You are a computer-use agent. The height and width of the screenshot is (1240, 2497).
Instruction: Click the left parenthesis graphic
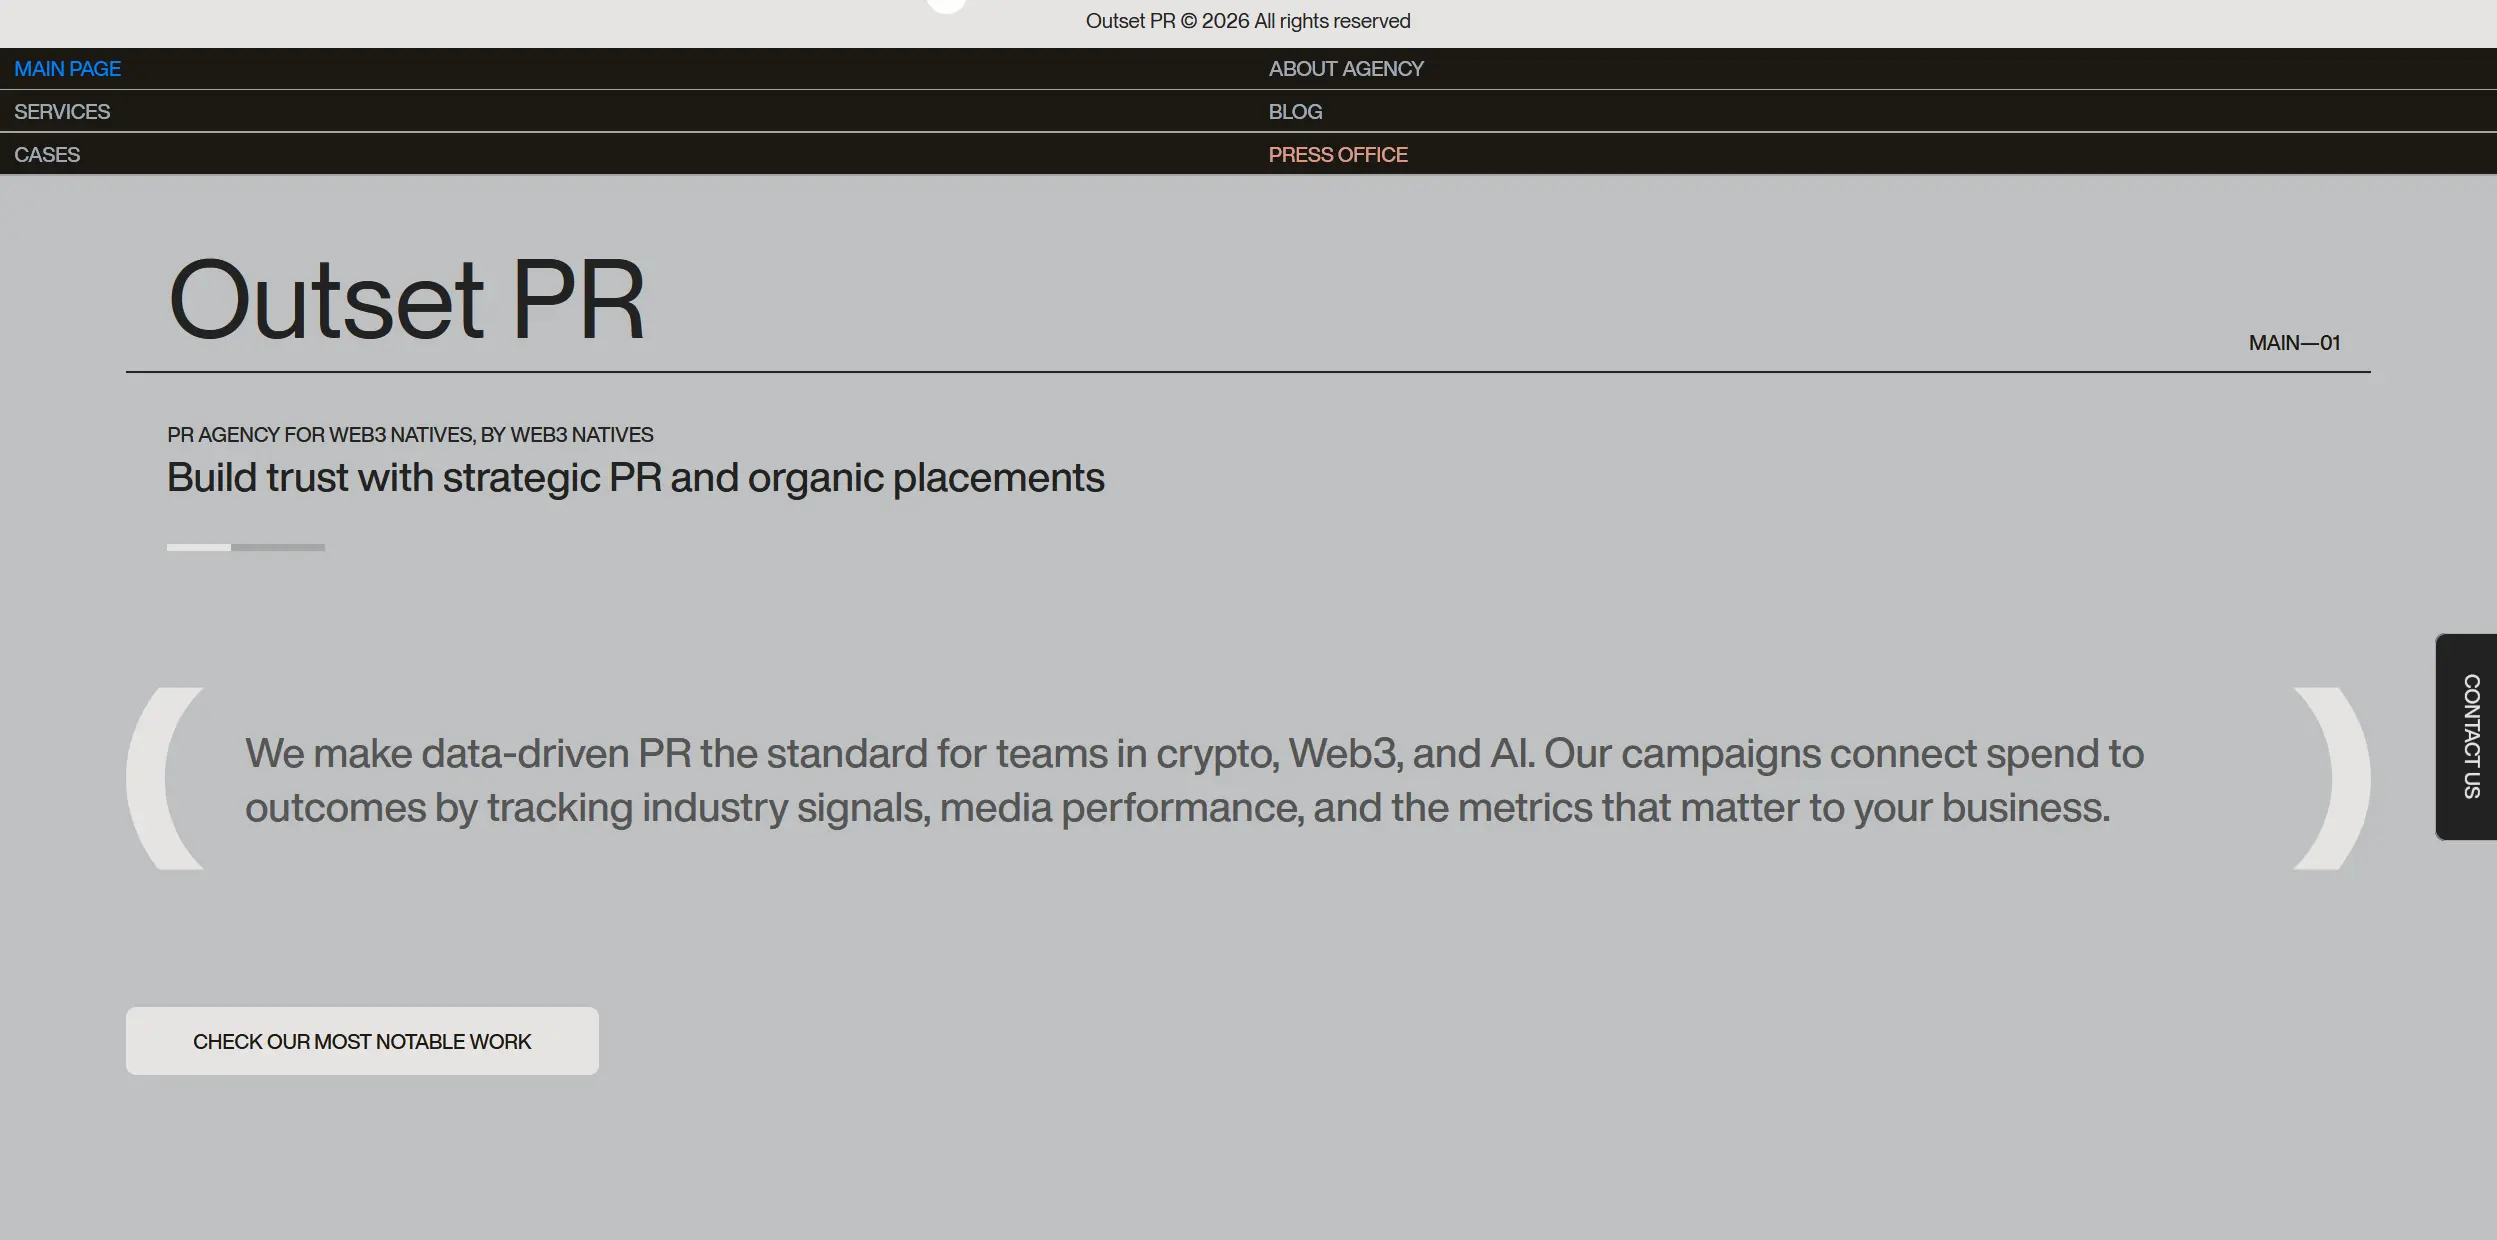click(x=160, y=778)
